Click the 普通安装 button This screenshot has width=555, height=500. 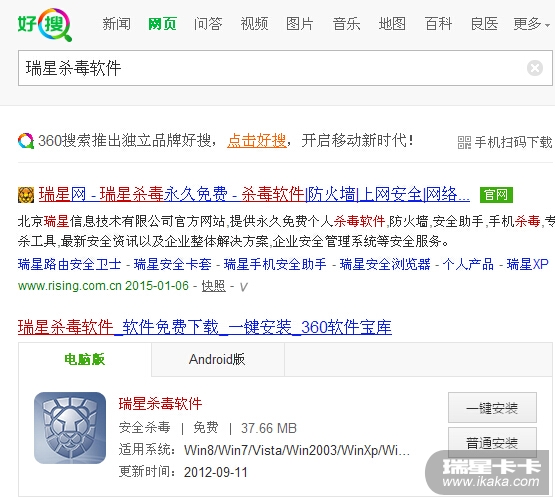pos(492,442)
